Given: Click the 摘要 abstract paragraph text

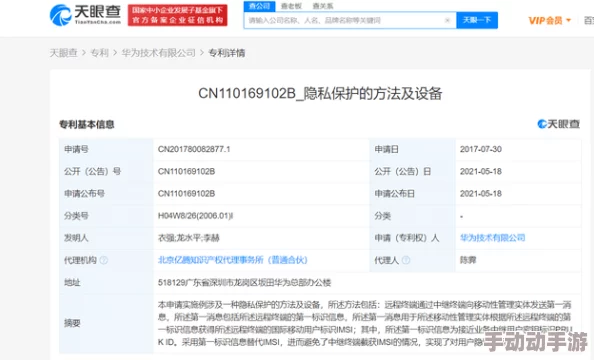Looking at the screenshot, I should click(365, 323).
